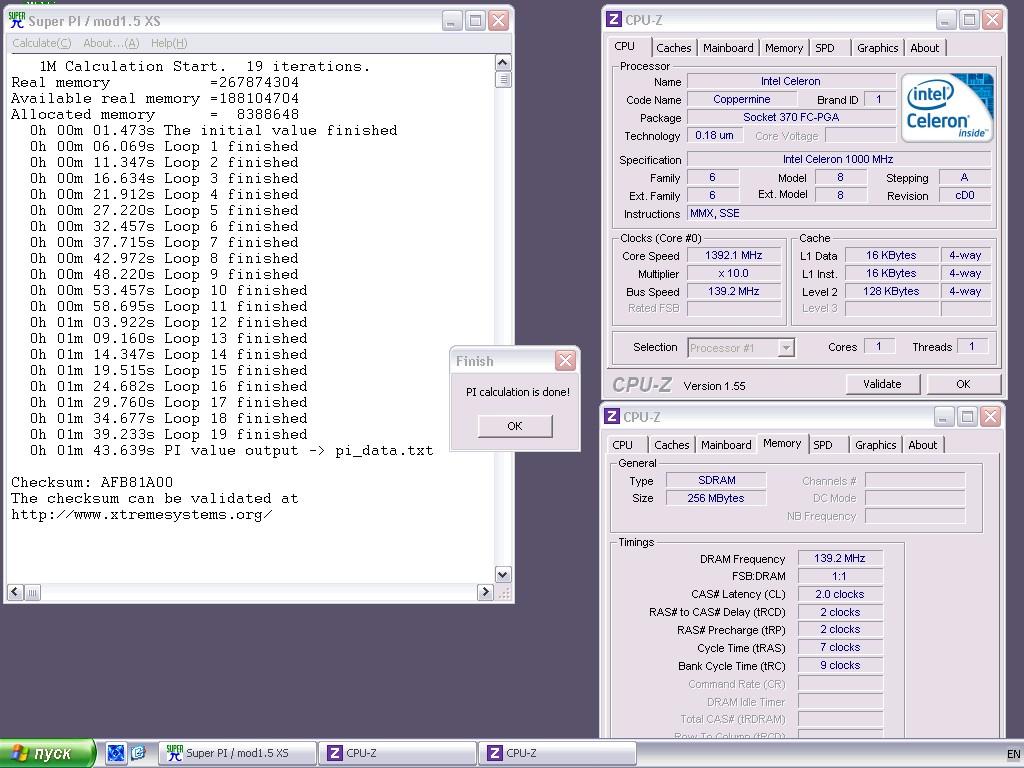The height and width of the screenshot is (768, 1024).
Task: Switch to second CPU-Z taskbar button
Action: coord(558,753)
